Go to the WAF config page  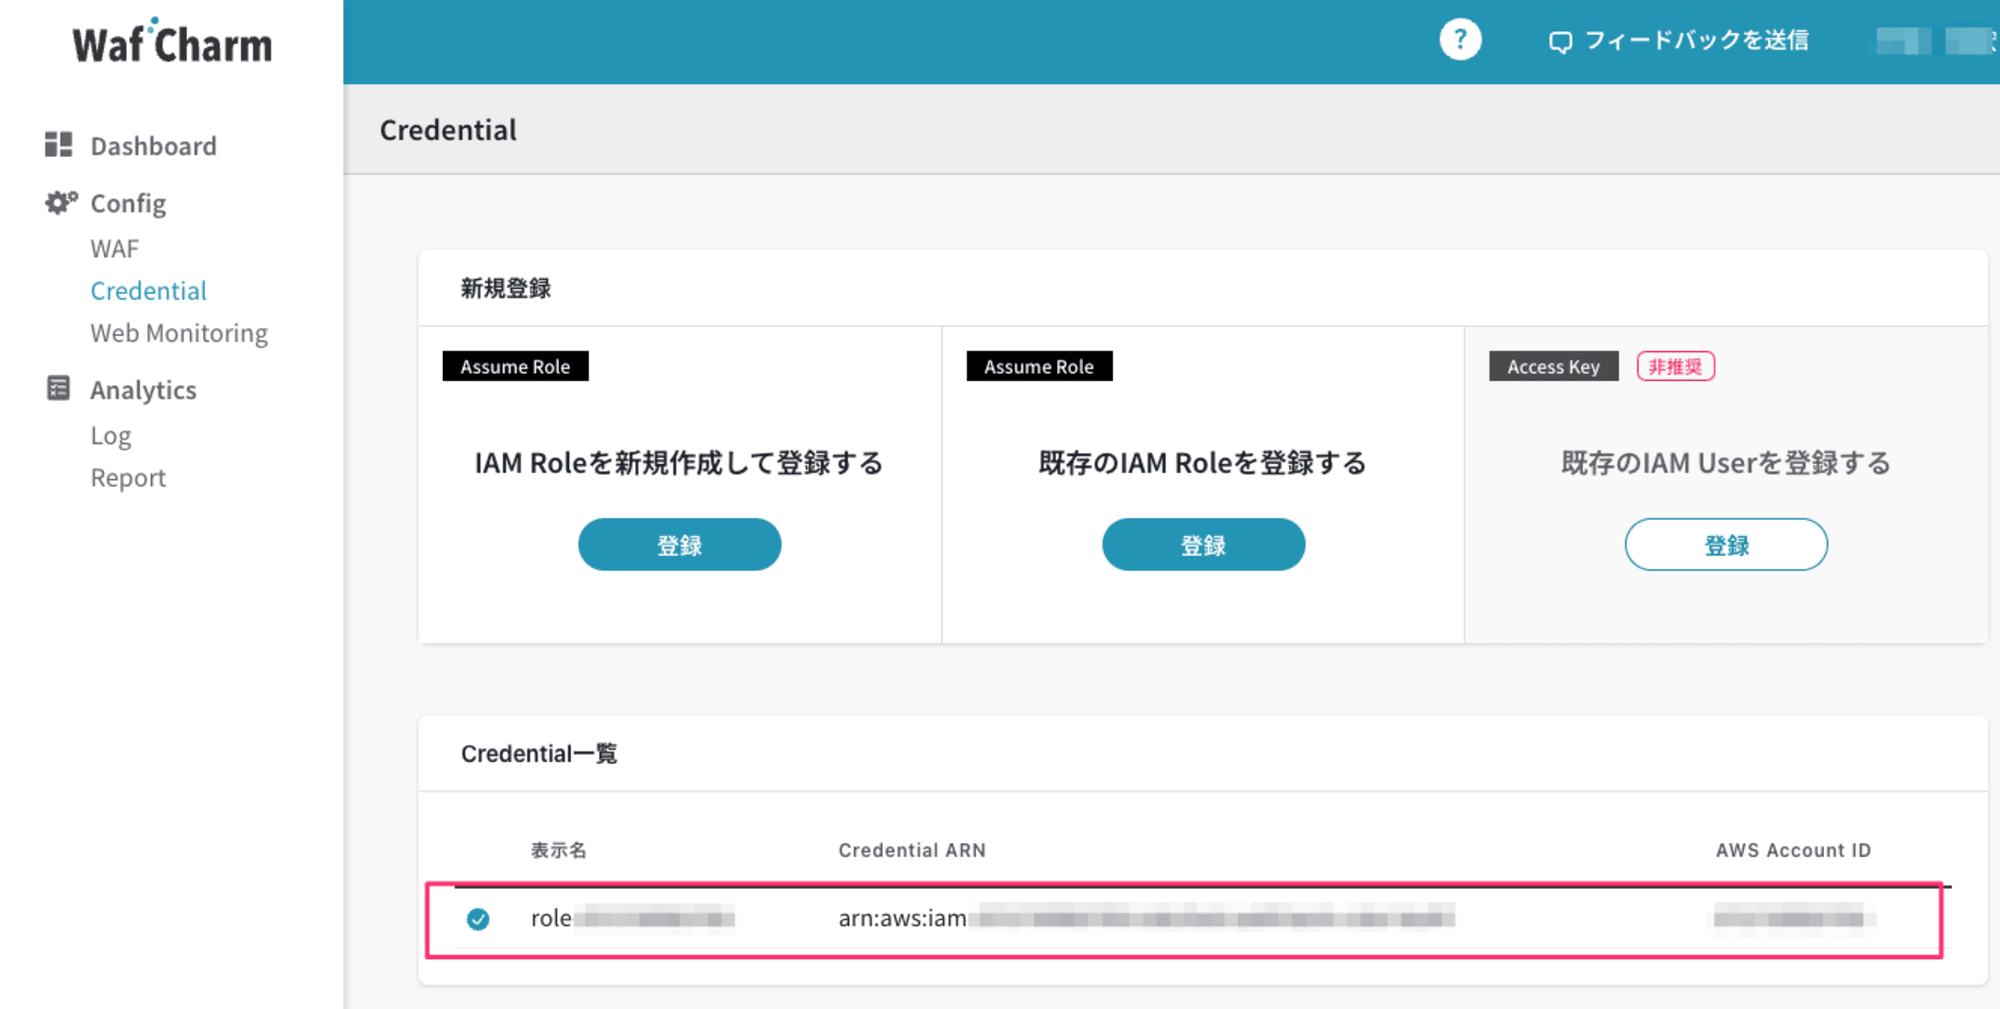[x=115, y=249]
